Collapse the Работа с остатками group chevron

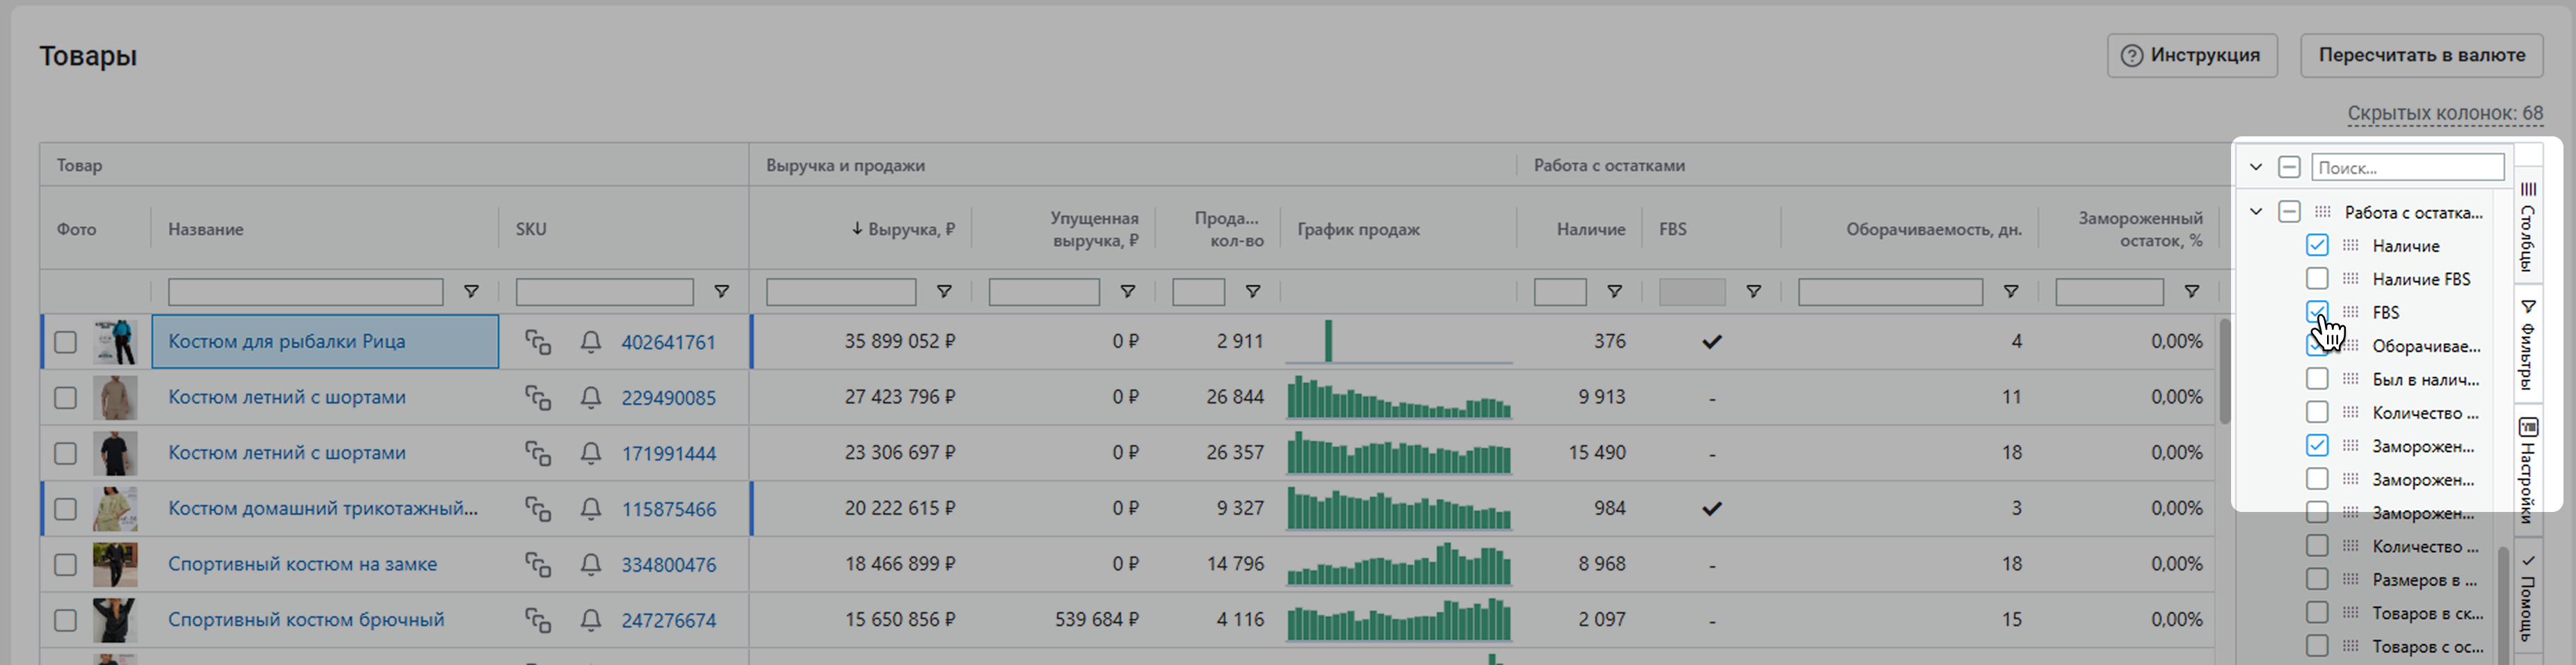(2256, 211)
